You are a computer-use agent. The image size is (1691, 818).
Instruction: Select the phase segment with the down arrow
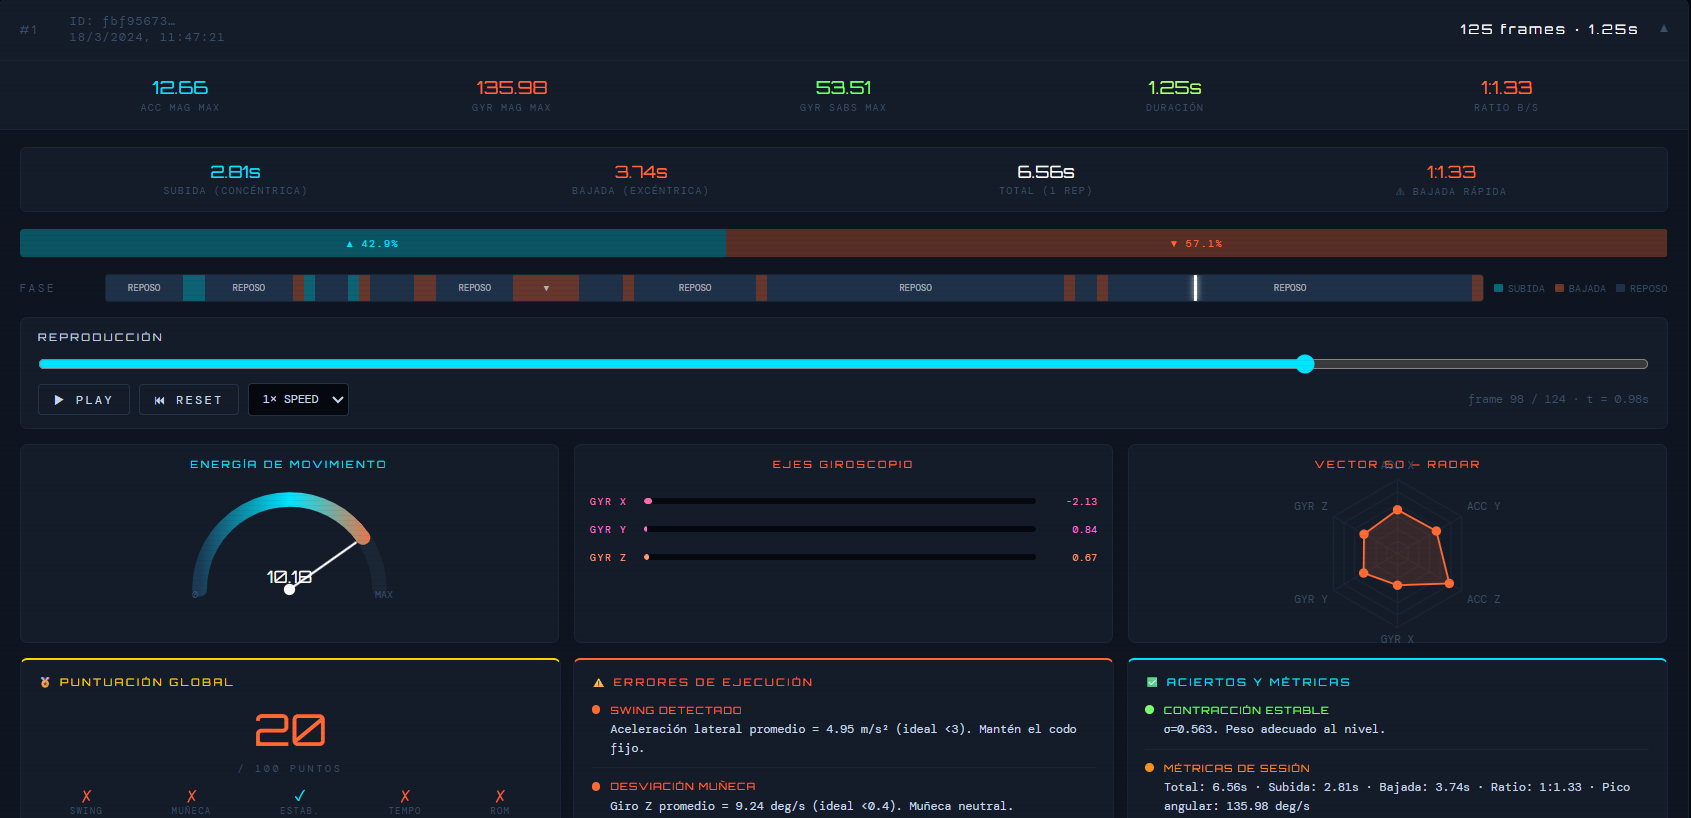546,288
